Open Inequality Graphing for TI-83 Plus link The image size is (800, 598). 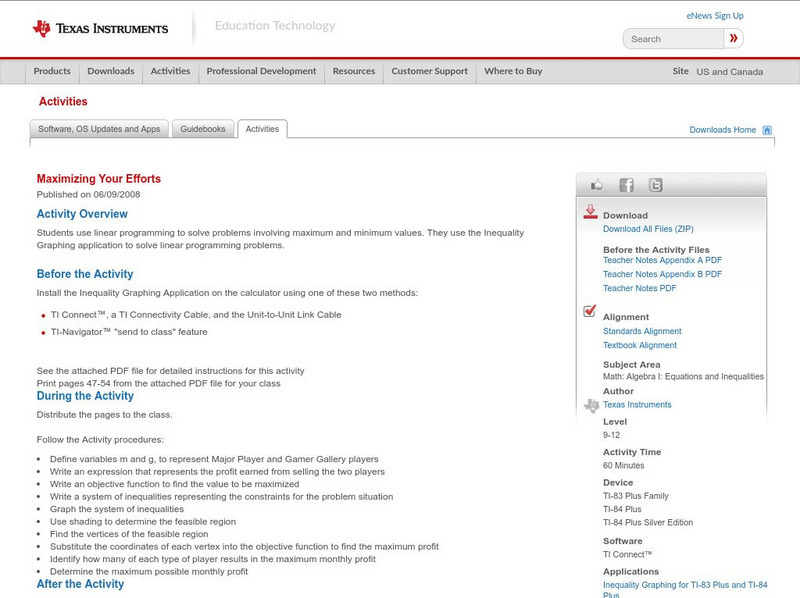click(685, 589)
